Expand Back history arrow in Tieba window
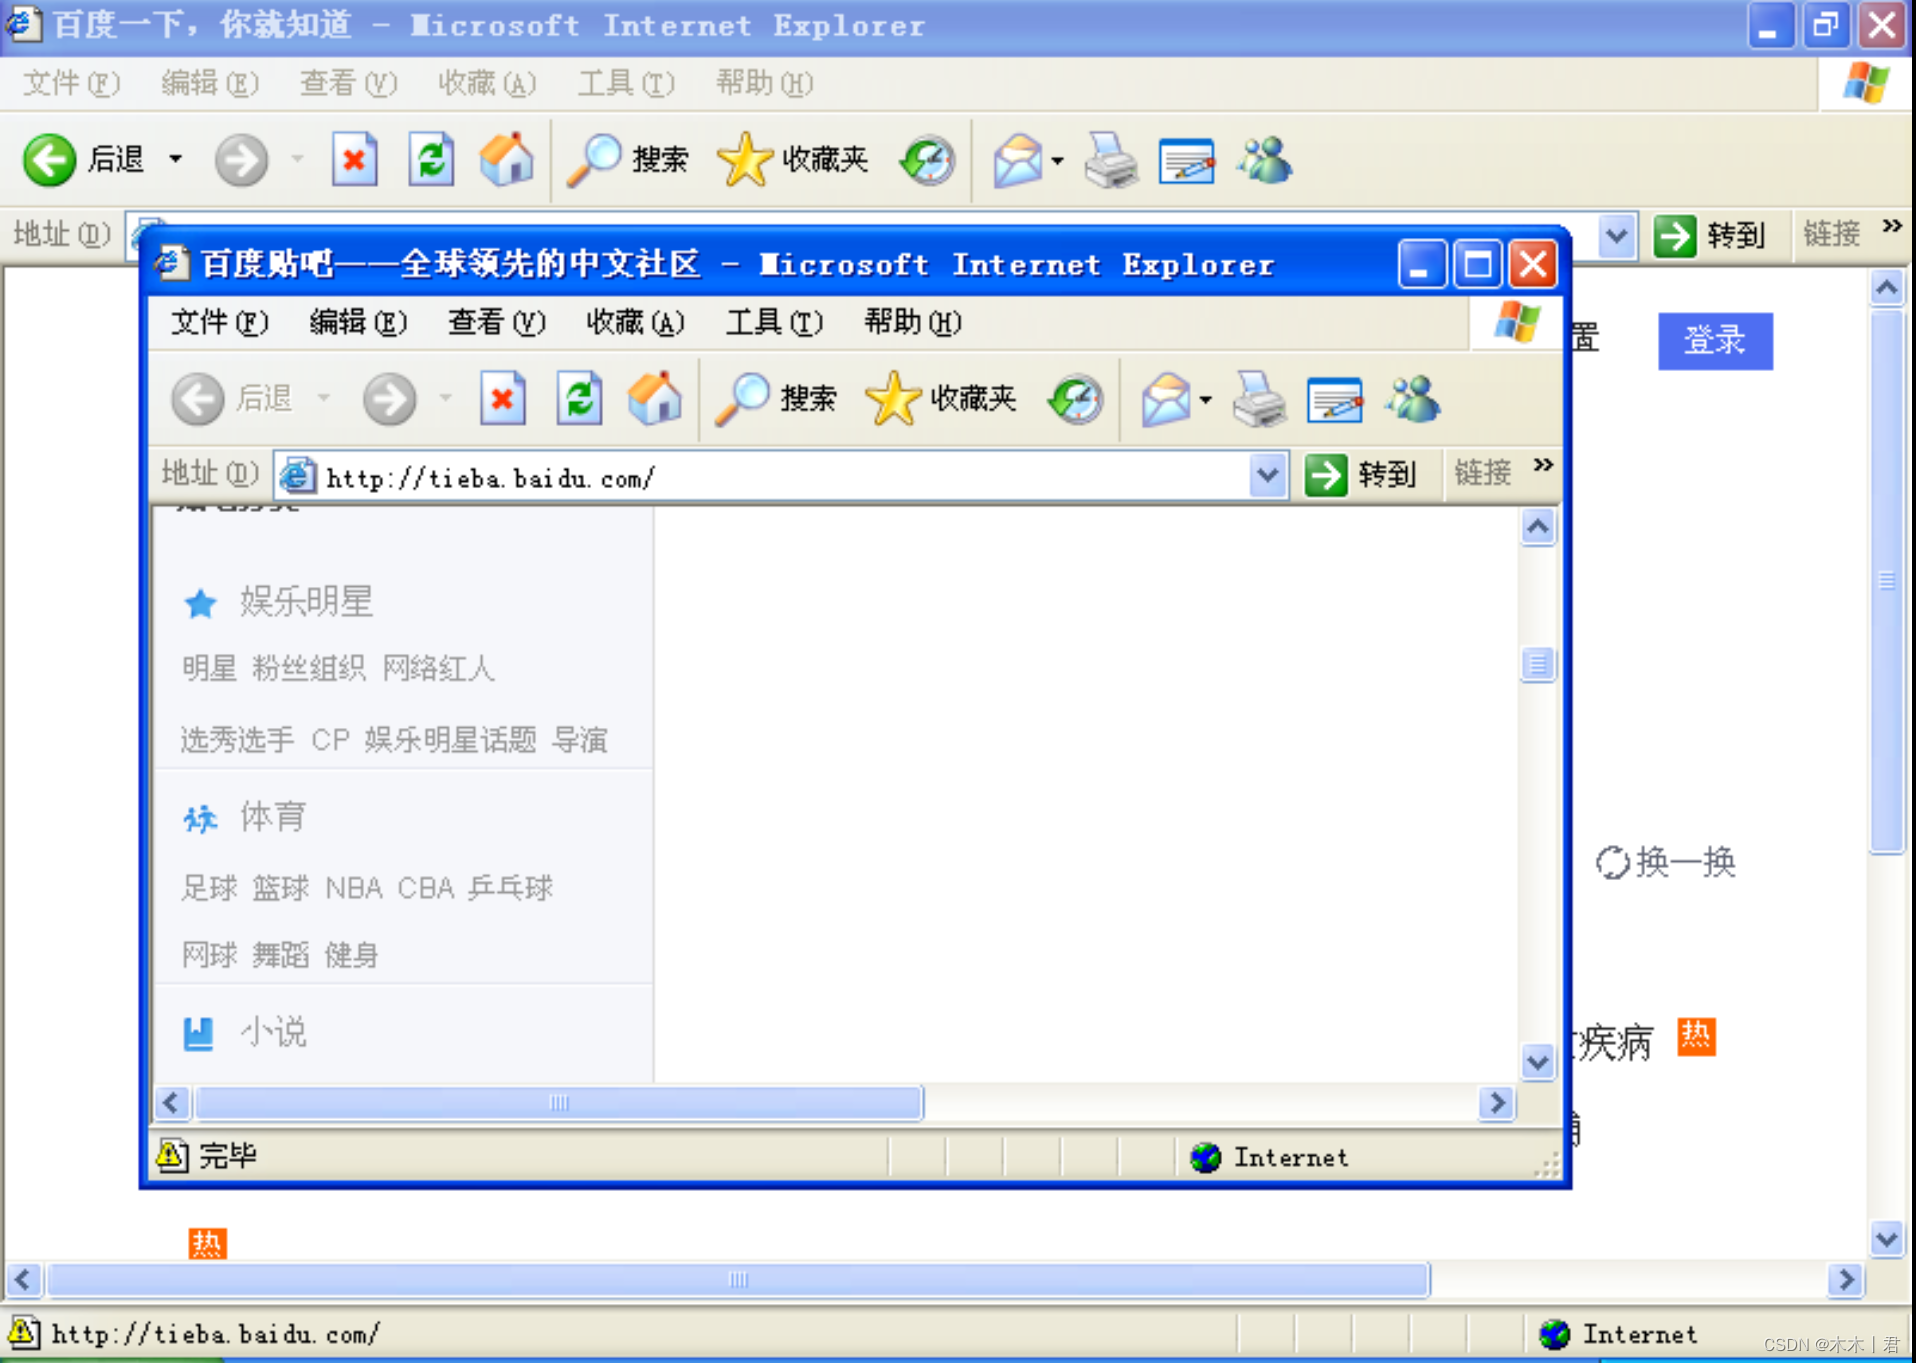Image resolution: width=1916 pixels, height=1363 pixels. [x=324, y=398]
